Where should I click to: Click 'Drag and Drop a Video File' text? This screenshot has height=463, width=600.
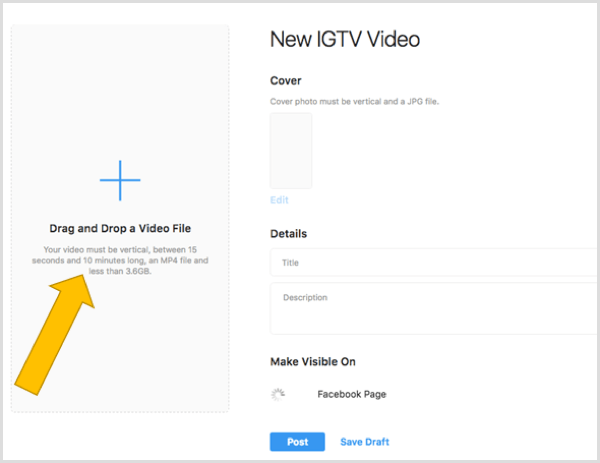click(120, 228)
